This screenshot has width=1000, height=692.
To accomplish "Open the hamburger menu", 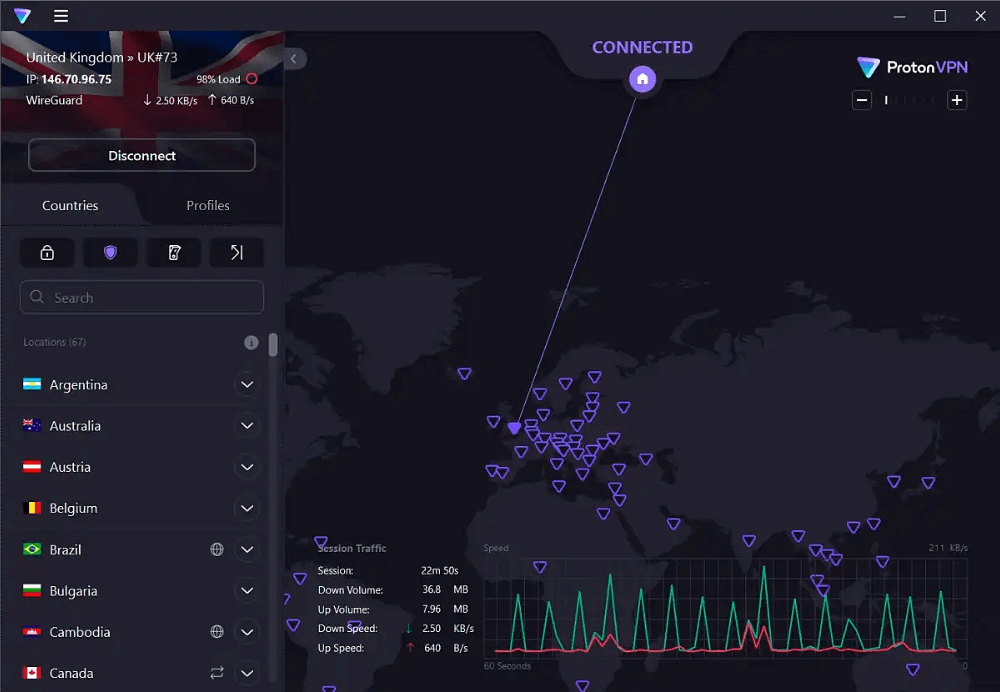I will [x=61, y=16].
